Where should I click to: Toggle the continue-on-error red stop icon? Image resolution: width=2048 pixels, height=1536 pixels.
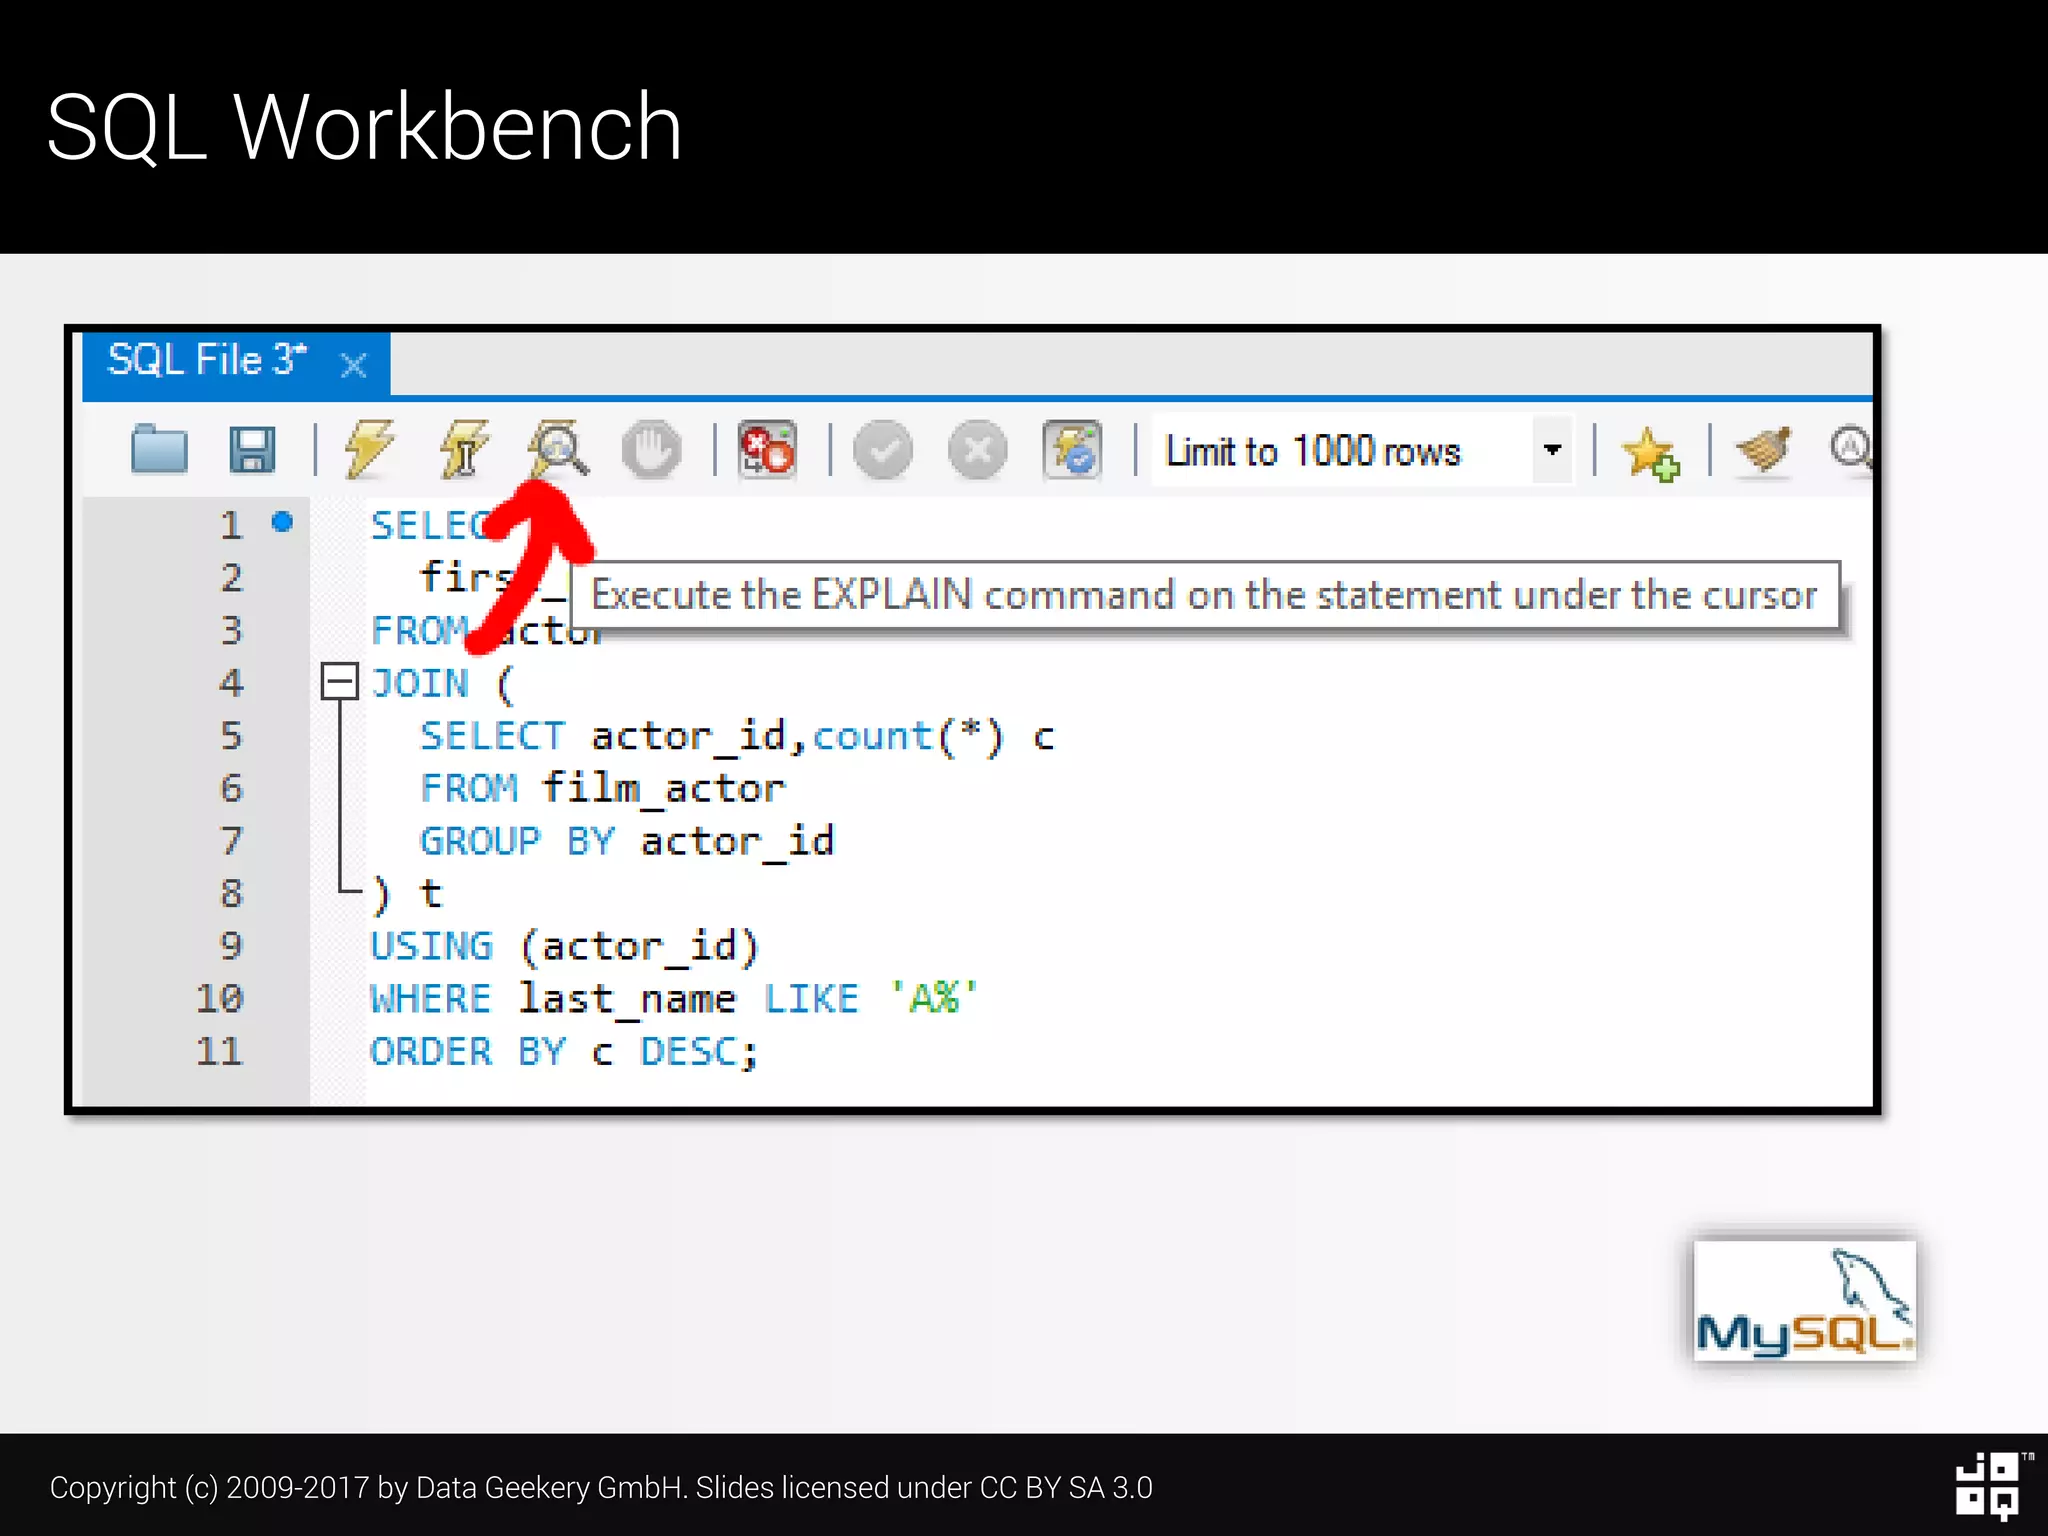[x=767, y=449]
